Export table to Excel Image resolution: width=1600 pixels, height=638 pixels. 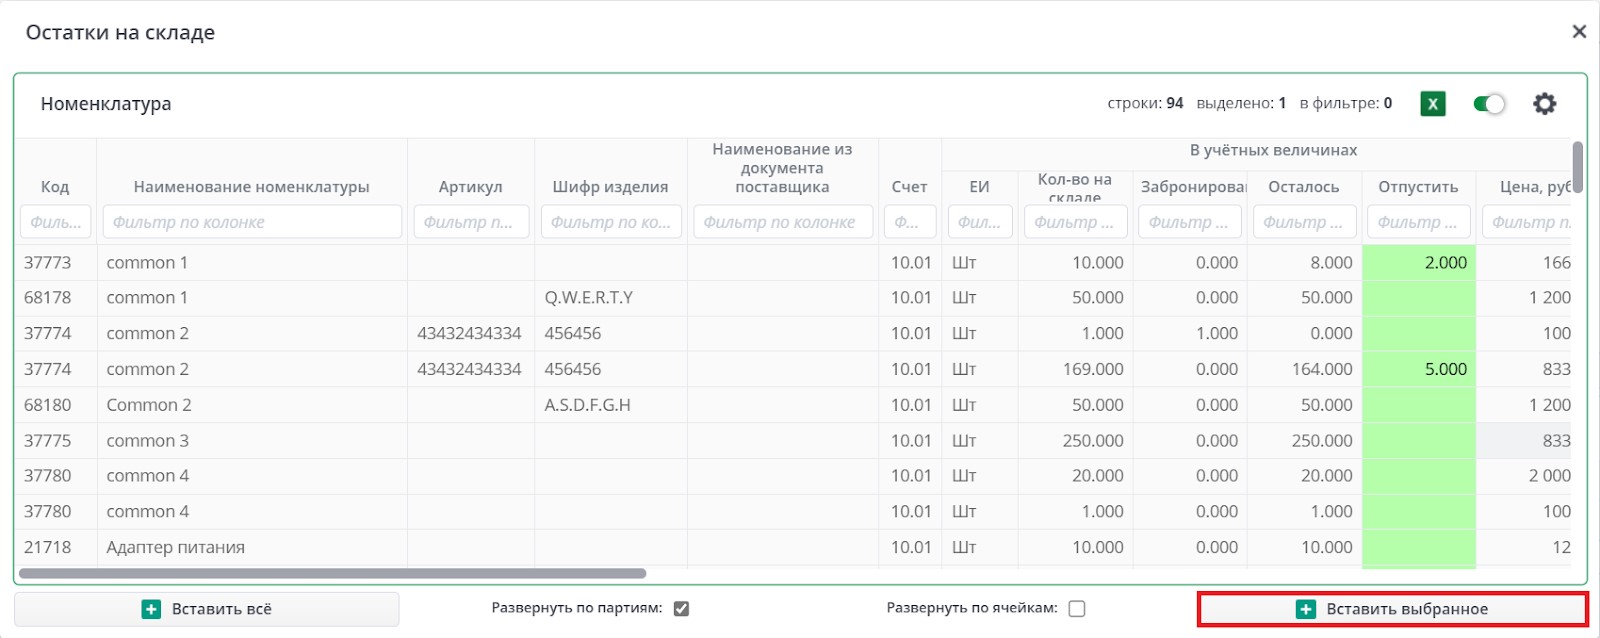coord(1432,104)
